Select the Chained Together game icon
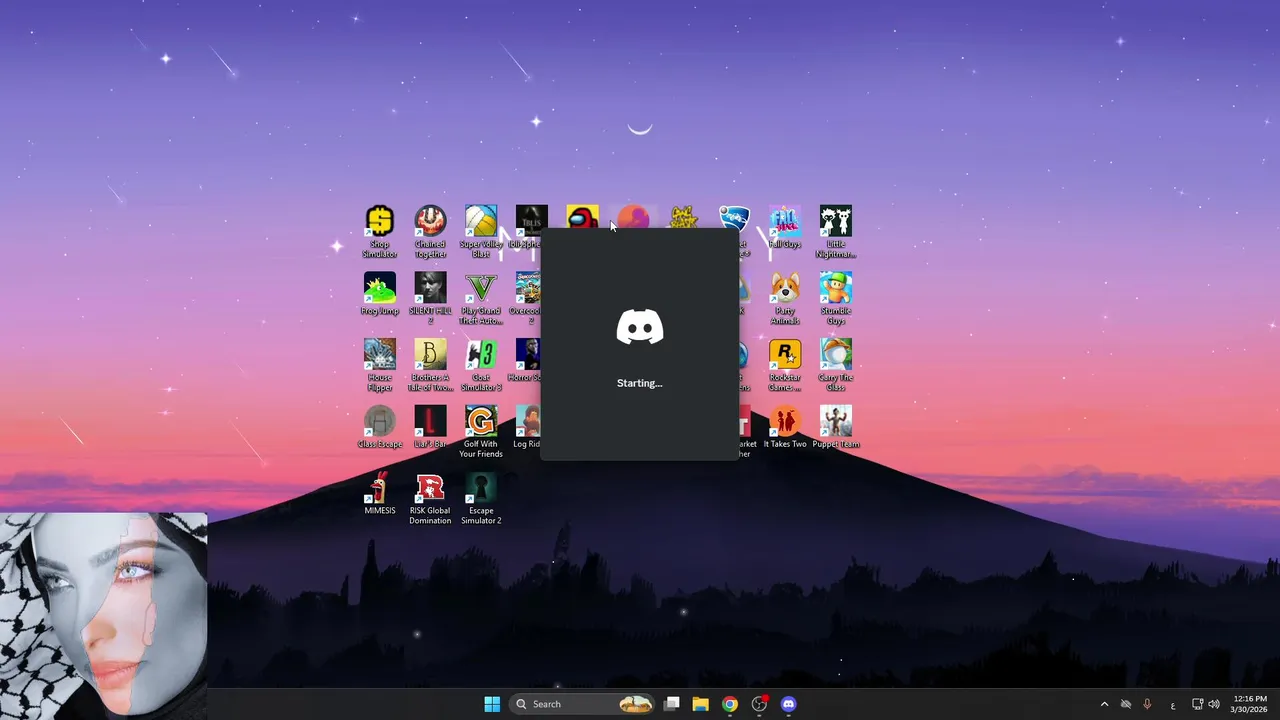This screenshot has width=1280, height=720. [430, 232]
